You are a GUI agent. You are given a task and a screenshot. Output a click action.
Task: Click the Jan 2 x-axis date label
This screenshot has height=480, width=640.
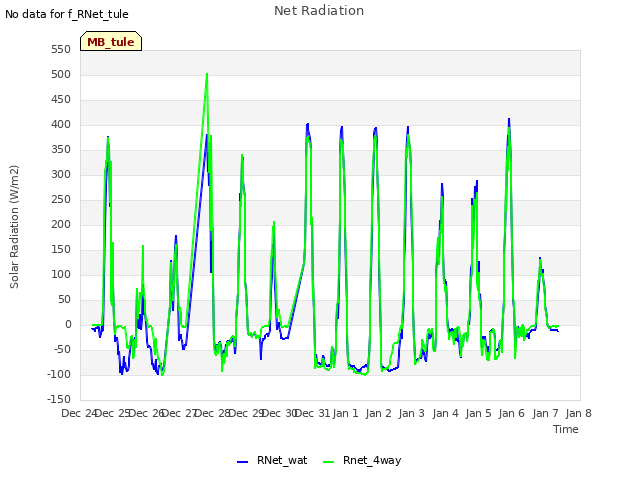pos(379,413)
